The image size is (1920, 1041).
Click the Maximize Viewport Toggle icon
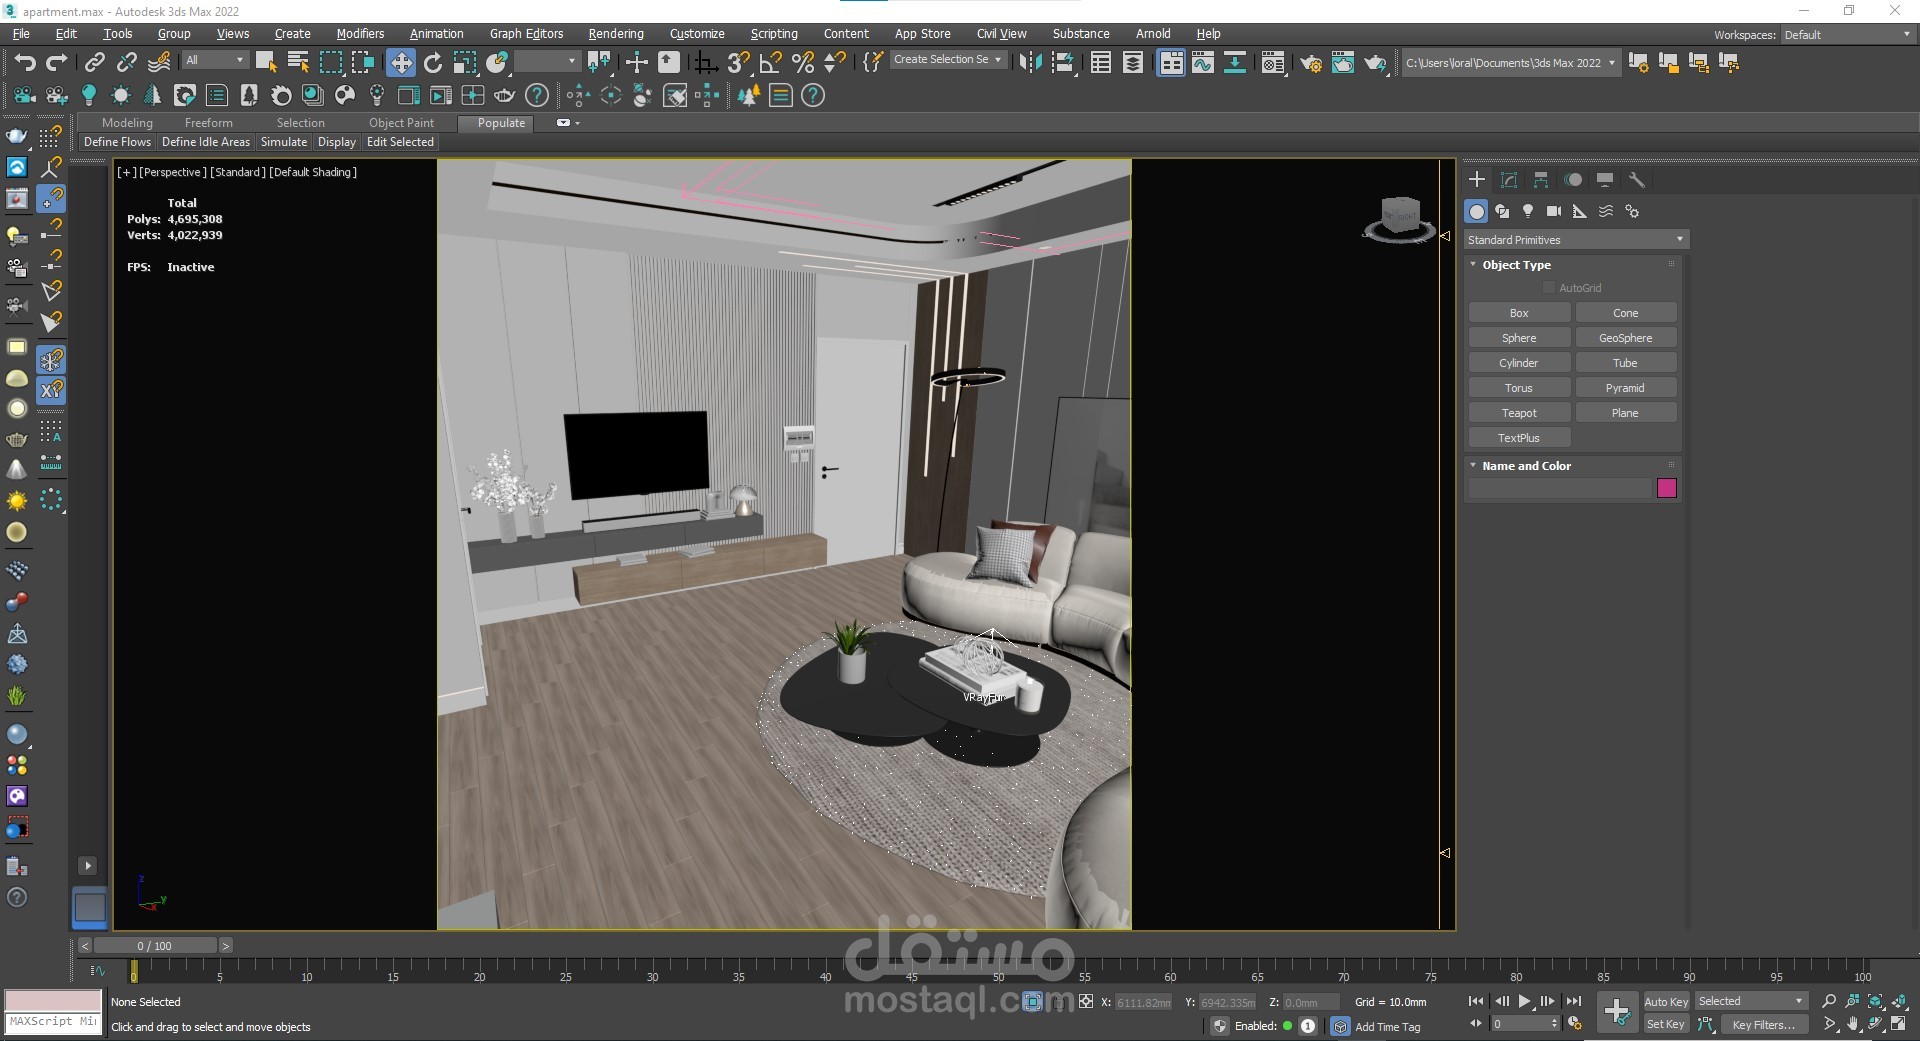coord(1898,1024)
